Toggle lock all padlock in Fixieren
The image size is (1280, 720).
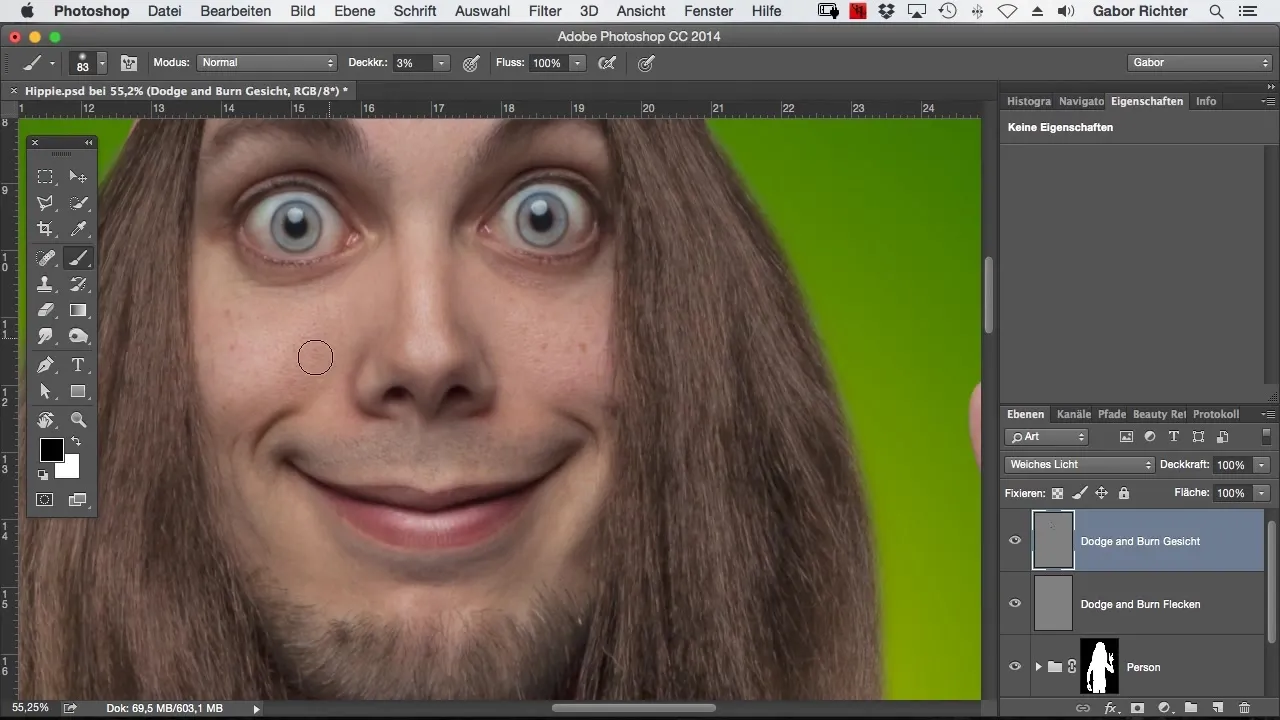point(1123,493)
